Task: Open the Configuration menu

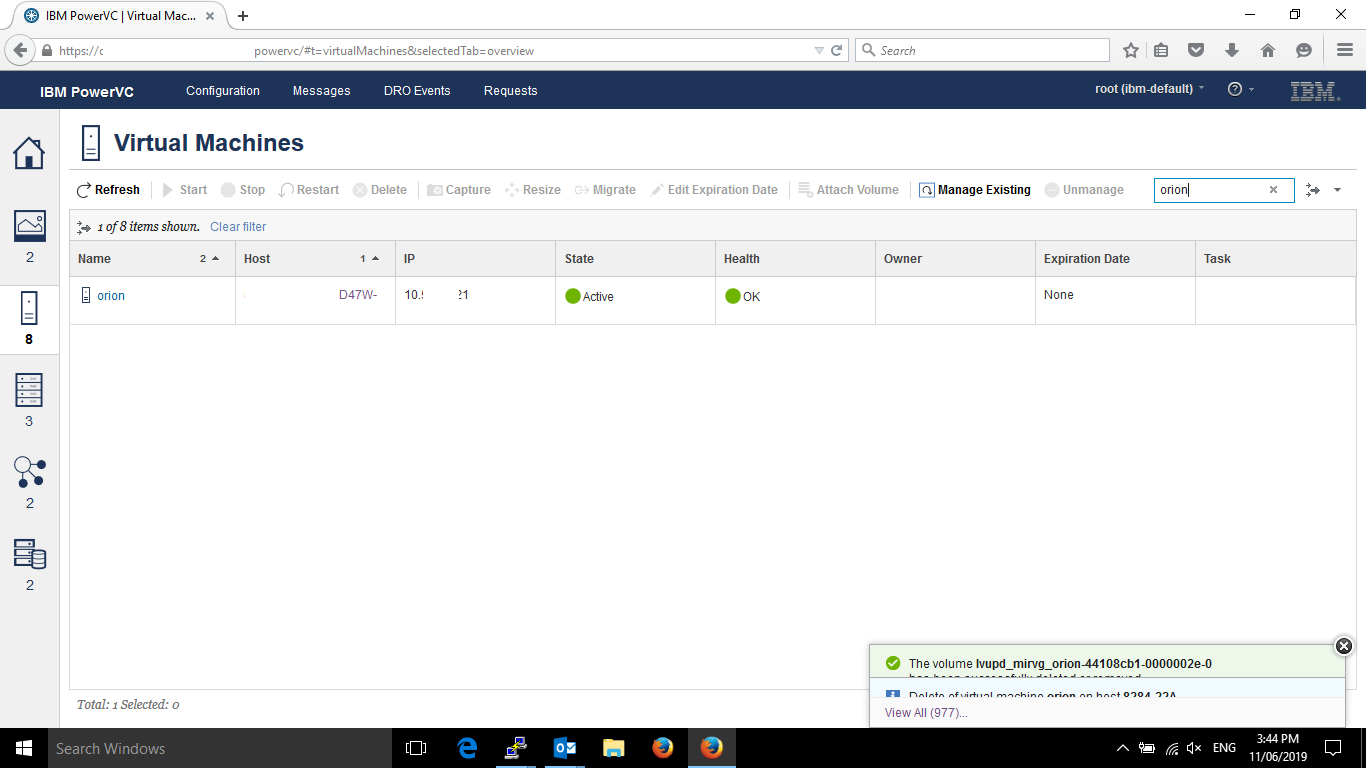Action: (223, 91)
